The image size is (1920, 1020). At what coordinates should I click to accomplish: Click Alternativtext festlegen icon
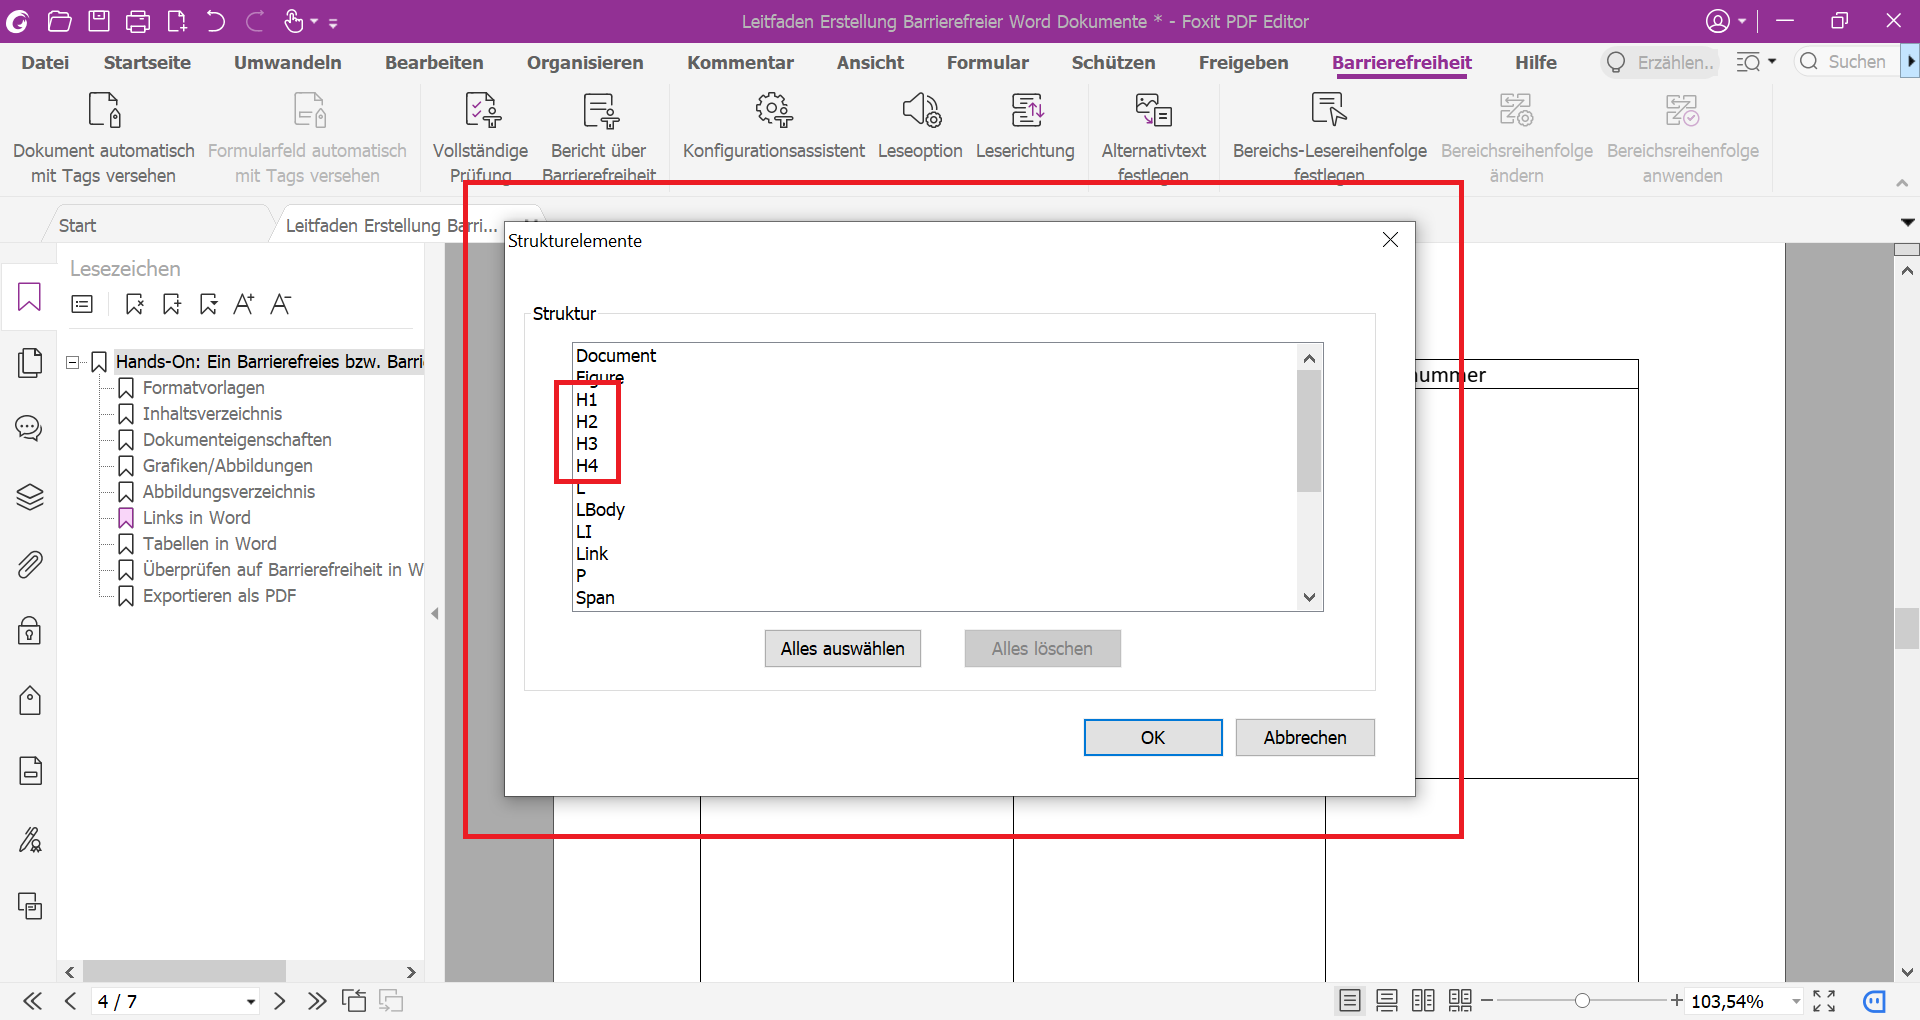point(1153,111)
